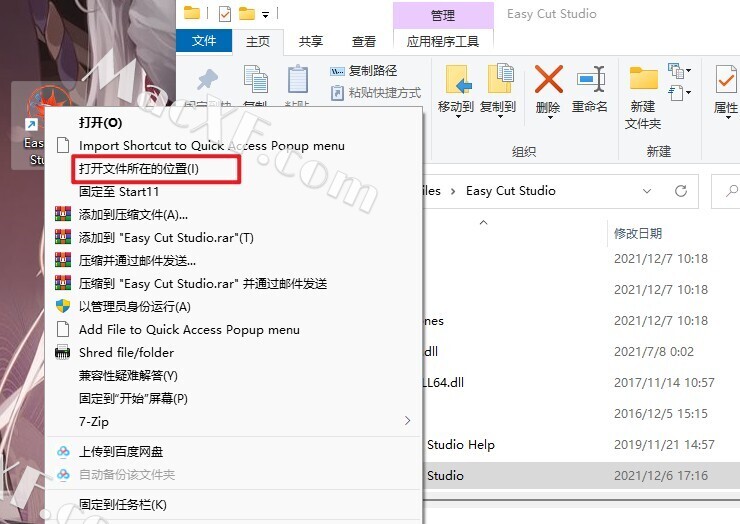The width and height of the screenshot is (740, 524).
Task: Click the 修改日期 column header
Action: click(x=638, y=233)
